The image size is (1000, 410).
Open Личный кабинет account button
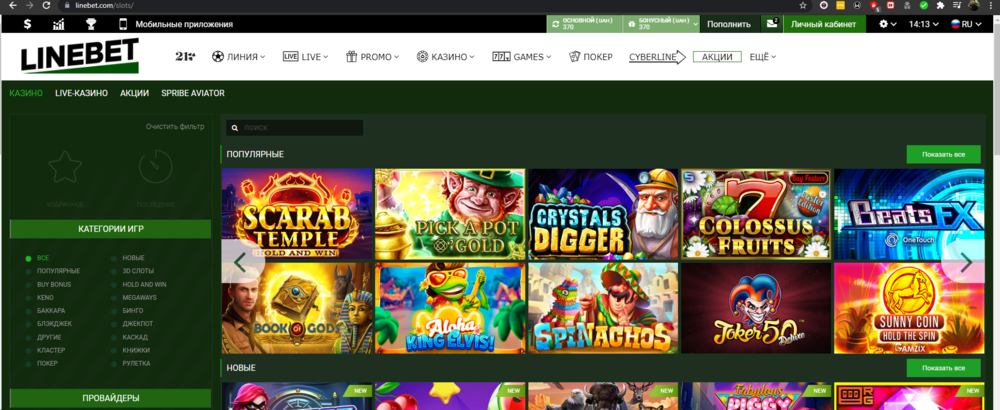[x=824, y=24]
